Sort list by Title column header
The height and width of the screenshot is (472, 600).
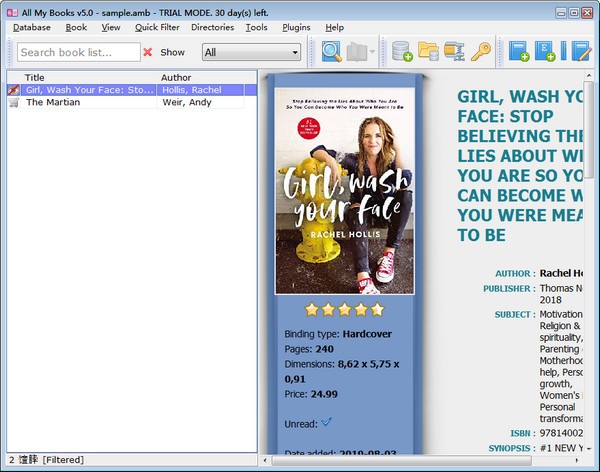[x=80, y=77]
